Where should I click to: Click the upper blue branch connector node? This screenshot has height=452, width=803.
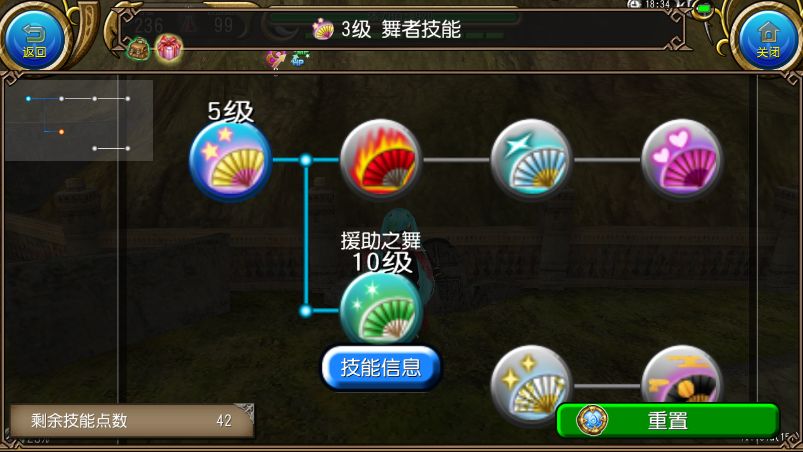[x=306, y=160]
